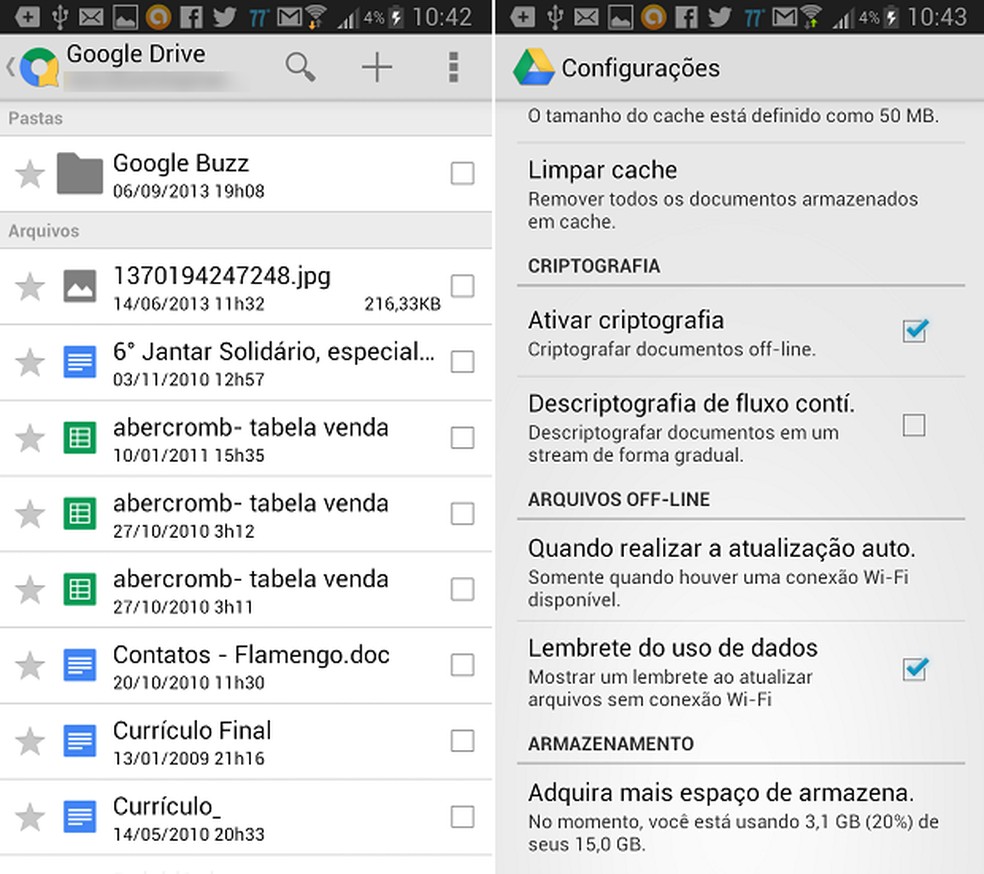984x874 pixels.
Task: Tap the document icon of Currículo Final
Action: [x=78, y=740]
